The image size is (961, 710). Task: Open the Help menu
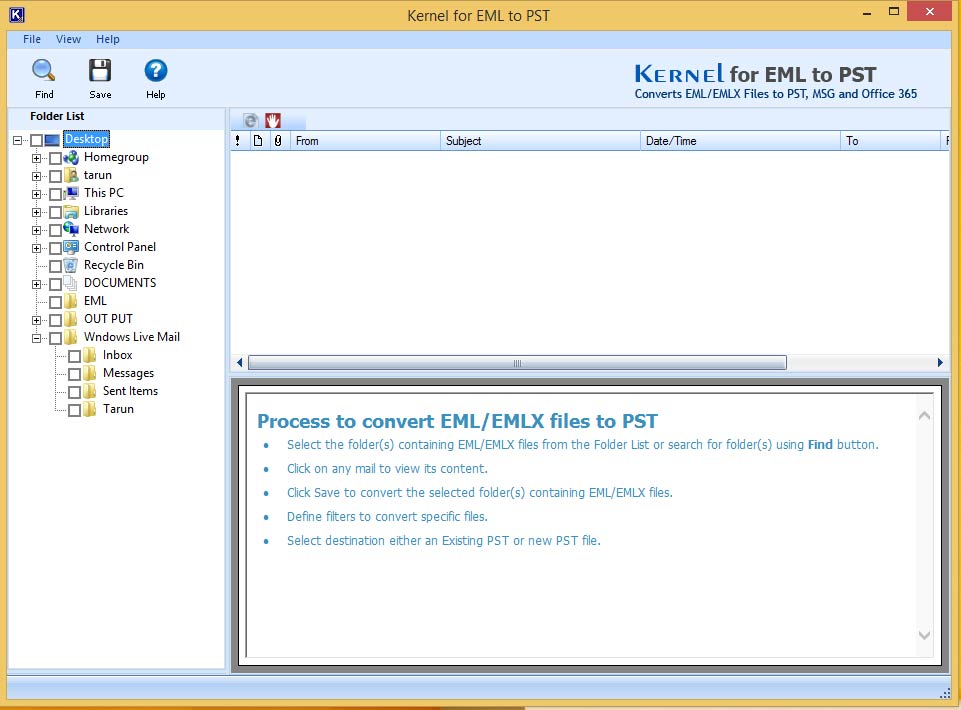pyautogui.click(x=107, y=39)
